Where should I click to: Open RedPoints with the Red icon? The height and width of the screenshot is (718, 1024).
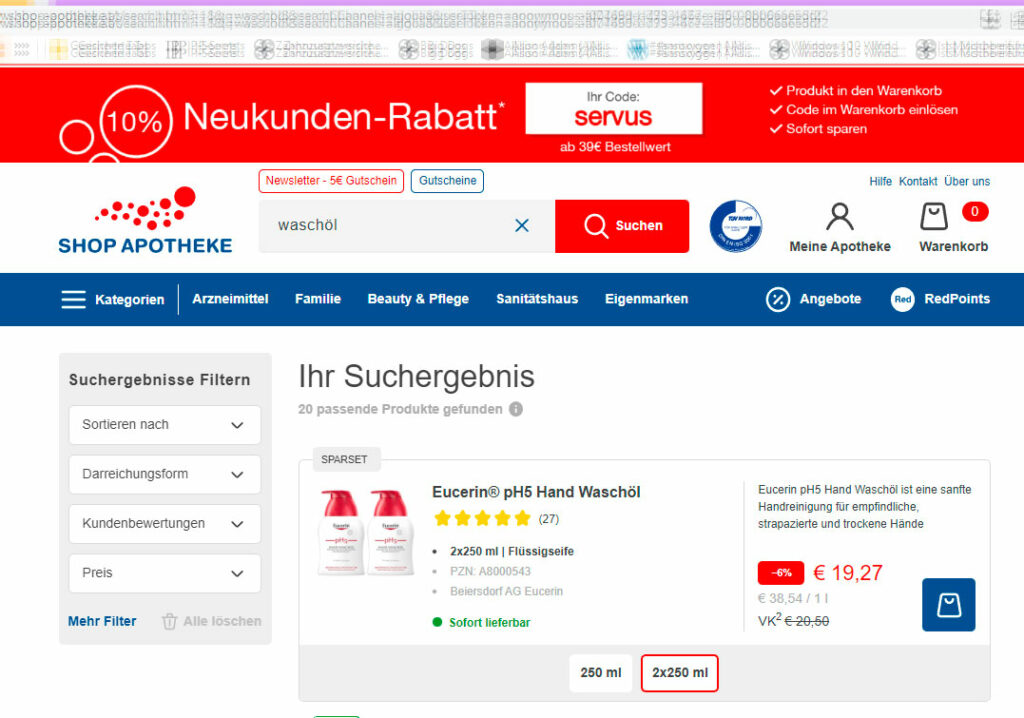[940, 299]
